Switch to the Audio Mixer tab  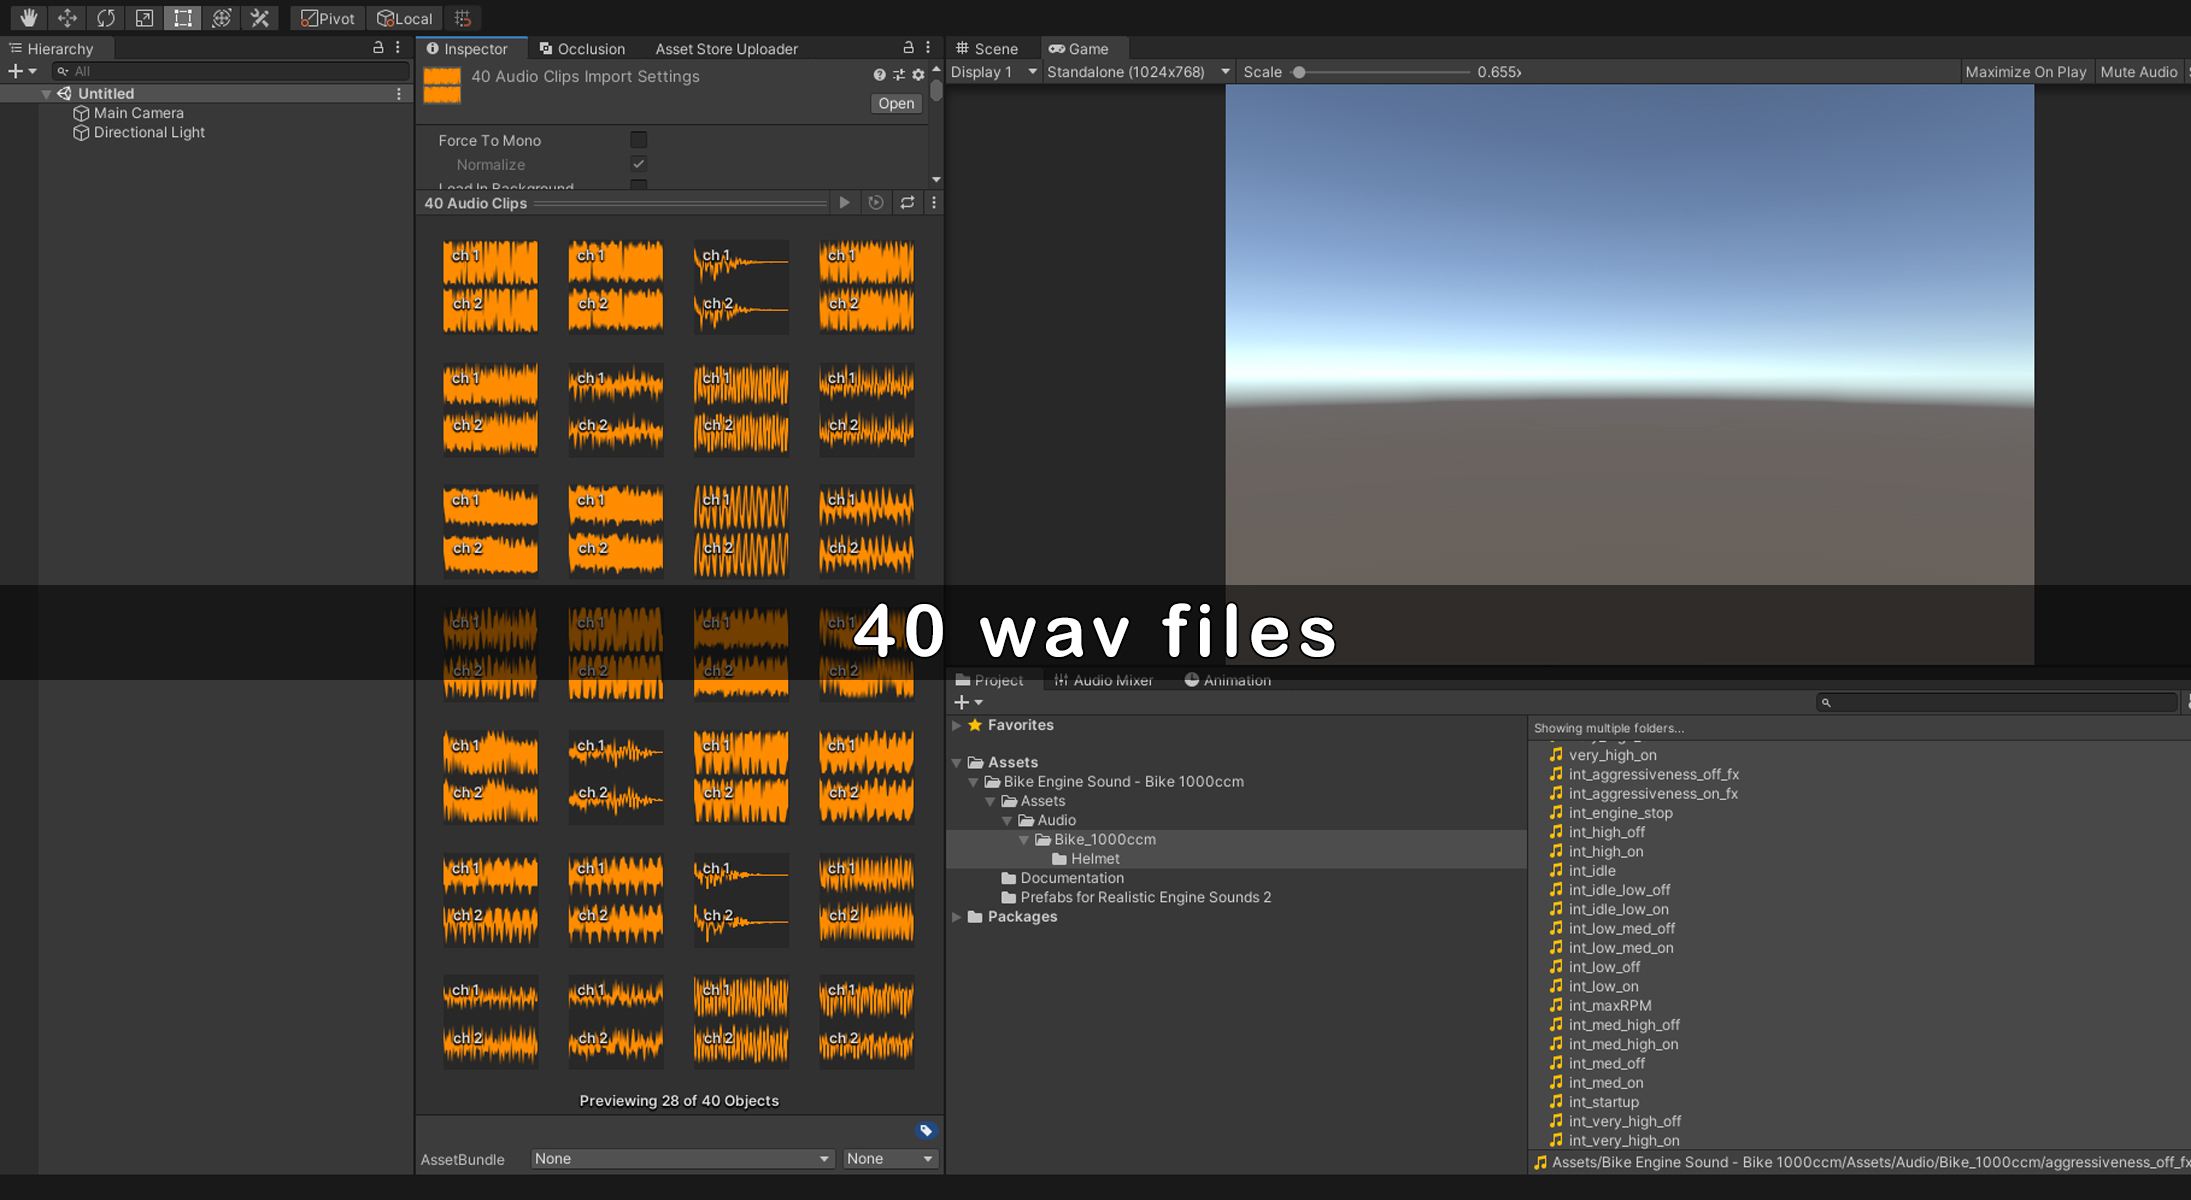(1104, 680)
